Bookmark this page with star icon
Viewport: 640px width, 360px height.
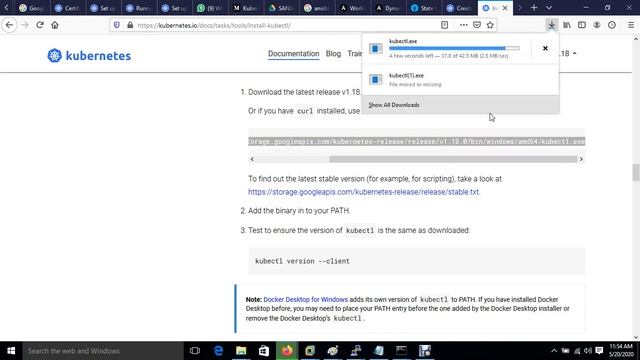click(x=490, y=25)
